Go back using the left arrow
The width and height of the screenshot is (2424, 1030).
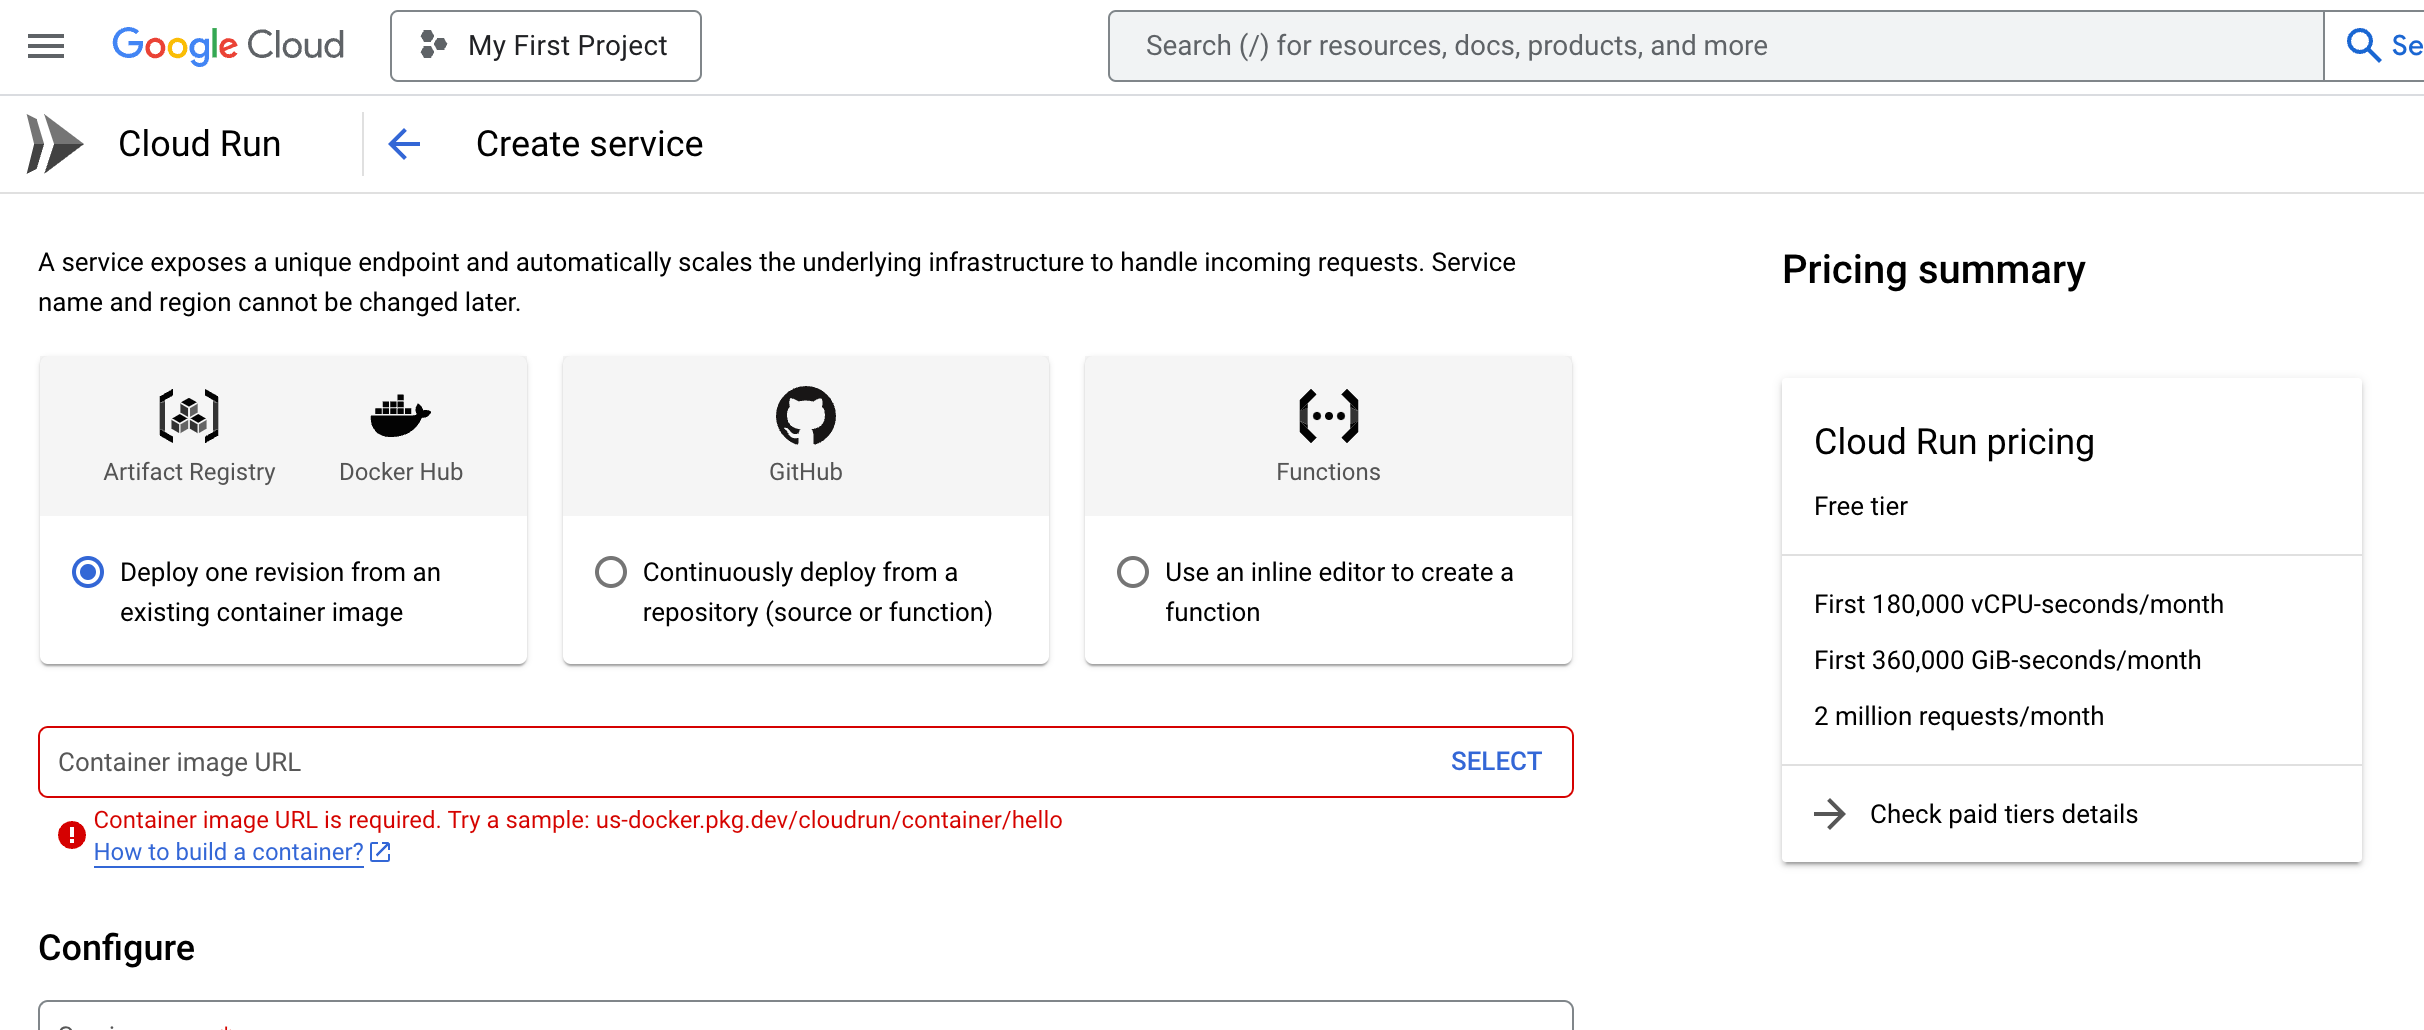[404, 144]
